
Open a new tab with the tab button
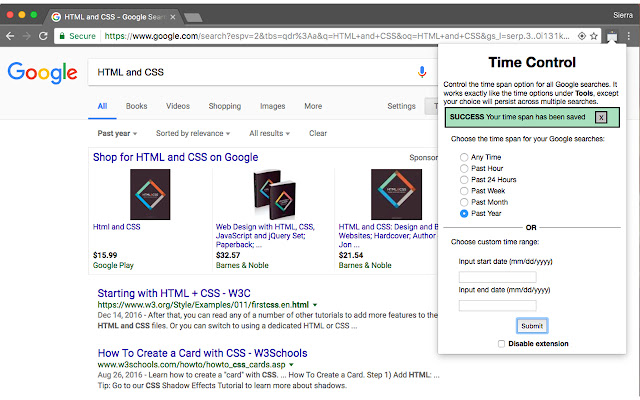point(193,17)
